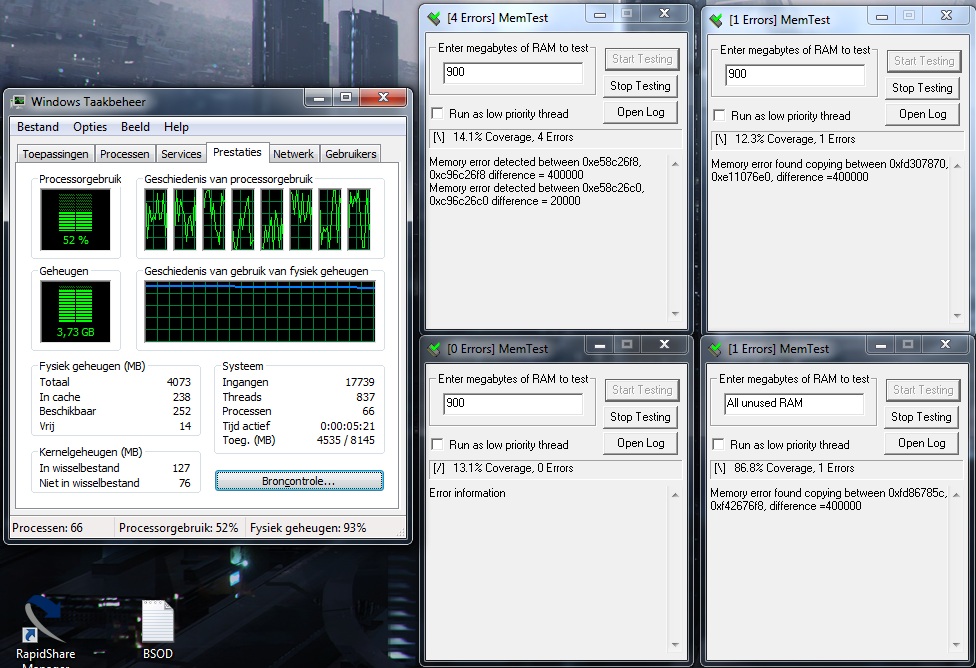This screenshot has height=668, width=976.
Task: Stop Testing in [4 Errors] MemTest
Action: point(640,86)
